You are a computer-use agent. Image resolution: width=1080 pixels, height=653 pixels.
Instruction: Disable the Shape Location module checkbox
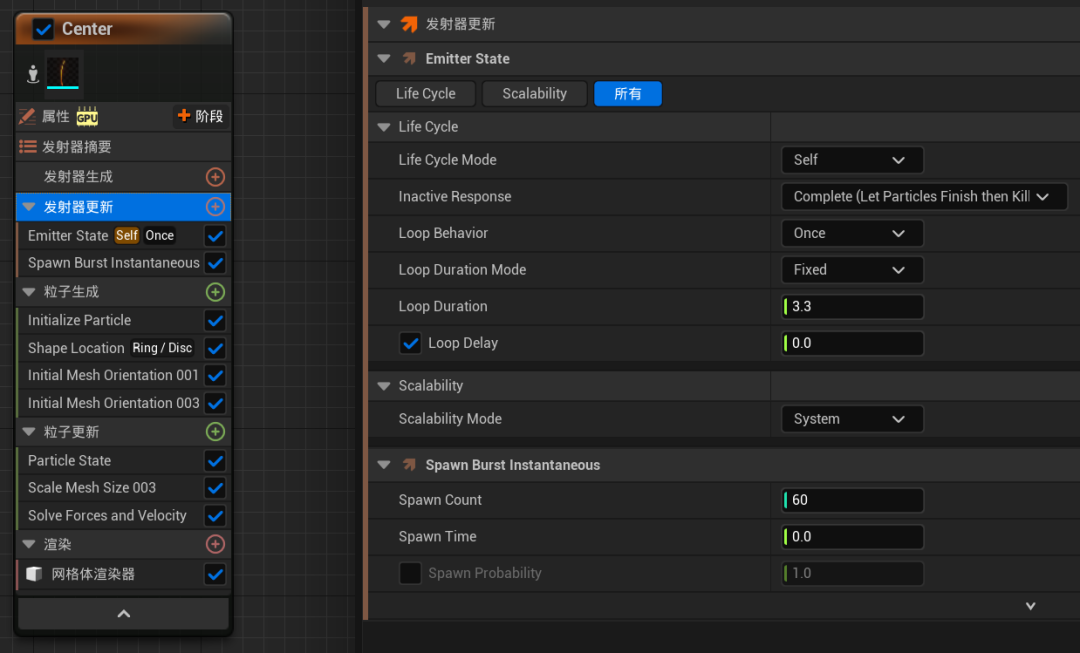[x=215, y=348]
